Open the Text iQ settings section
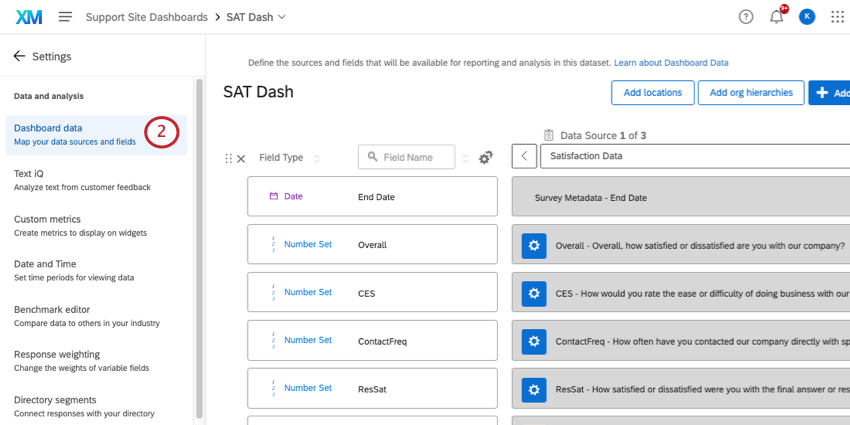 coord(28,173)
